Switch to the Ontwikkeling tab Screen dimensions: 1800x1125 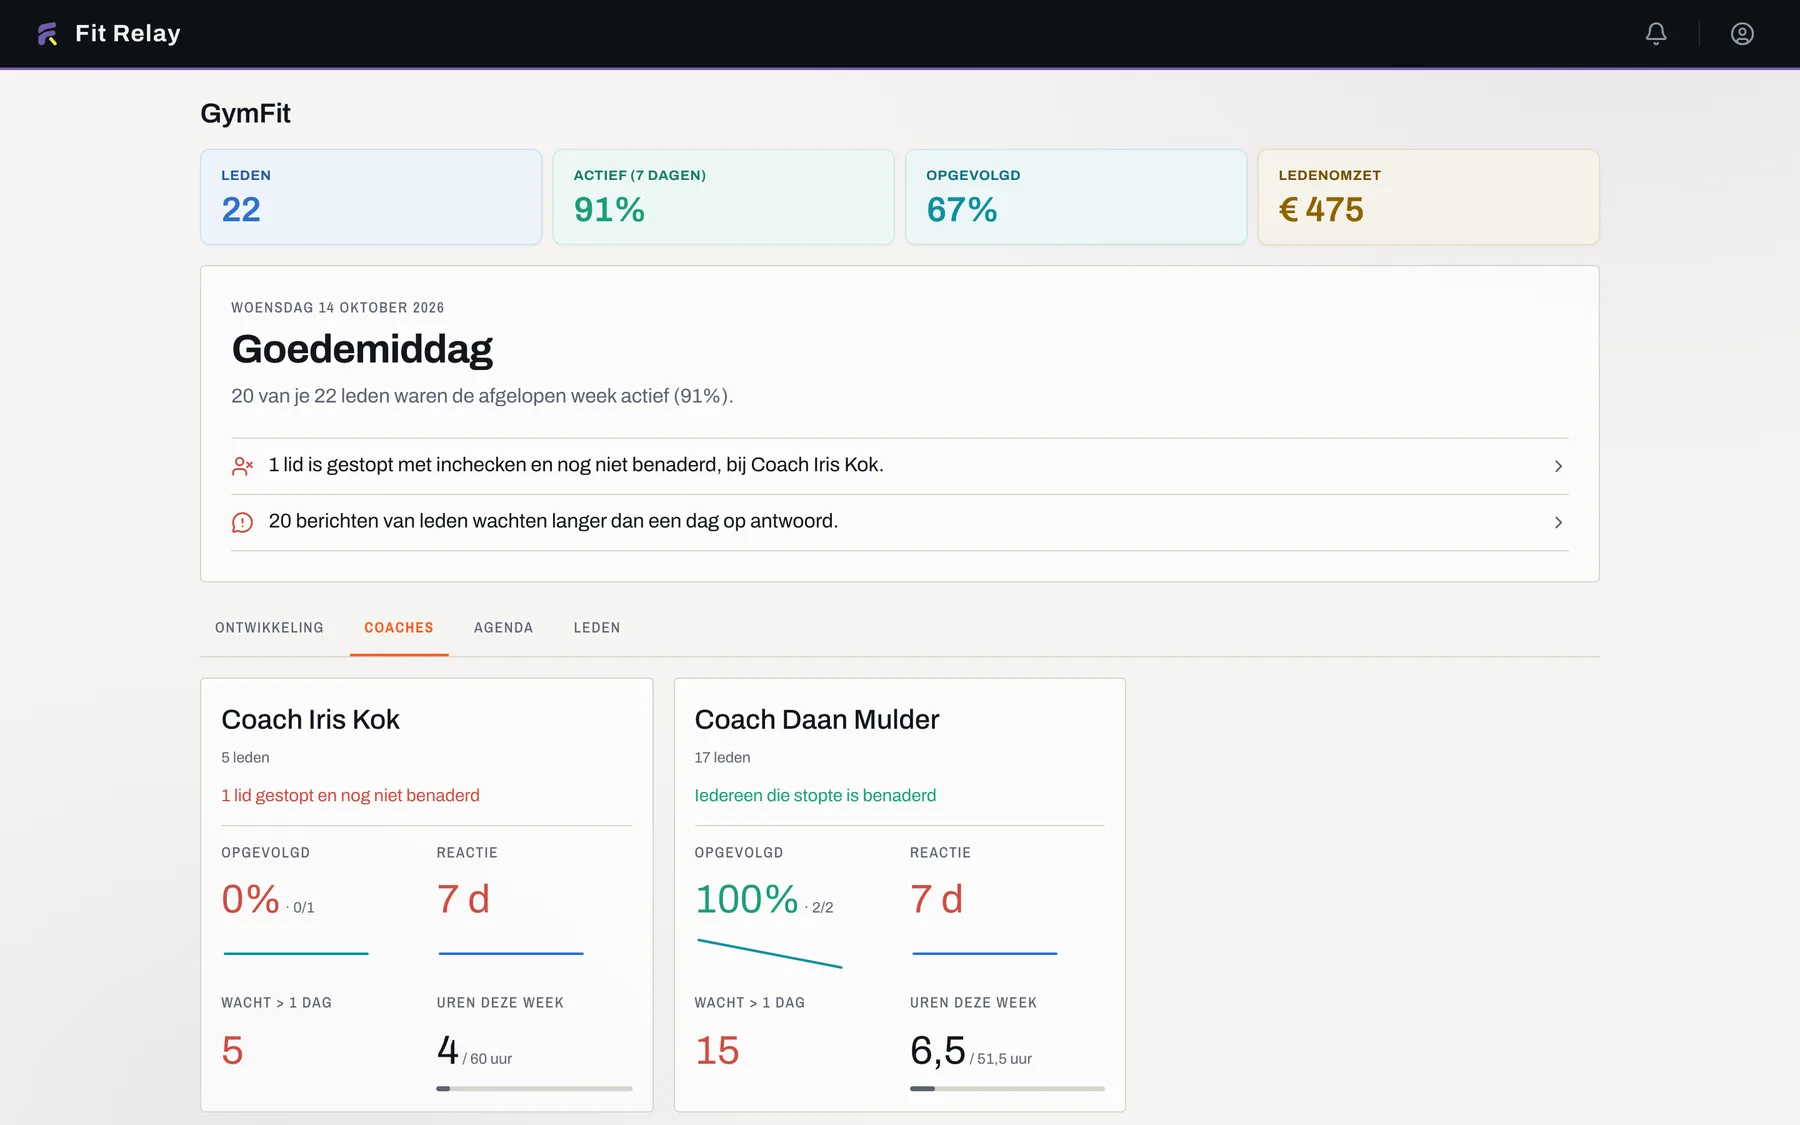tap(269, 628)
